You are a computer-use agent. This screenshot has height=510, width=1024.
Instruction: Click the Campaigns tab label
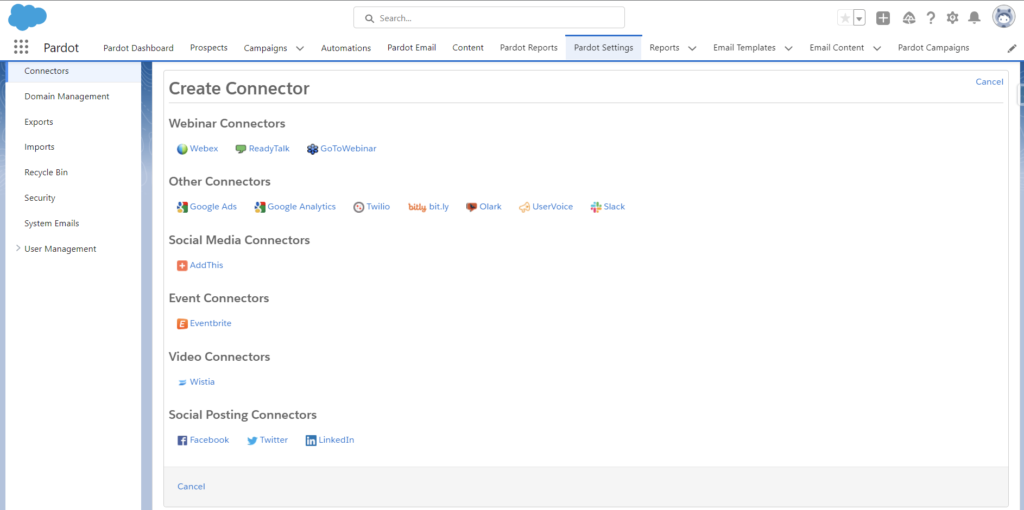tap(265, 48)
